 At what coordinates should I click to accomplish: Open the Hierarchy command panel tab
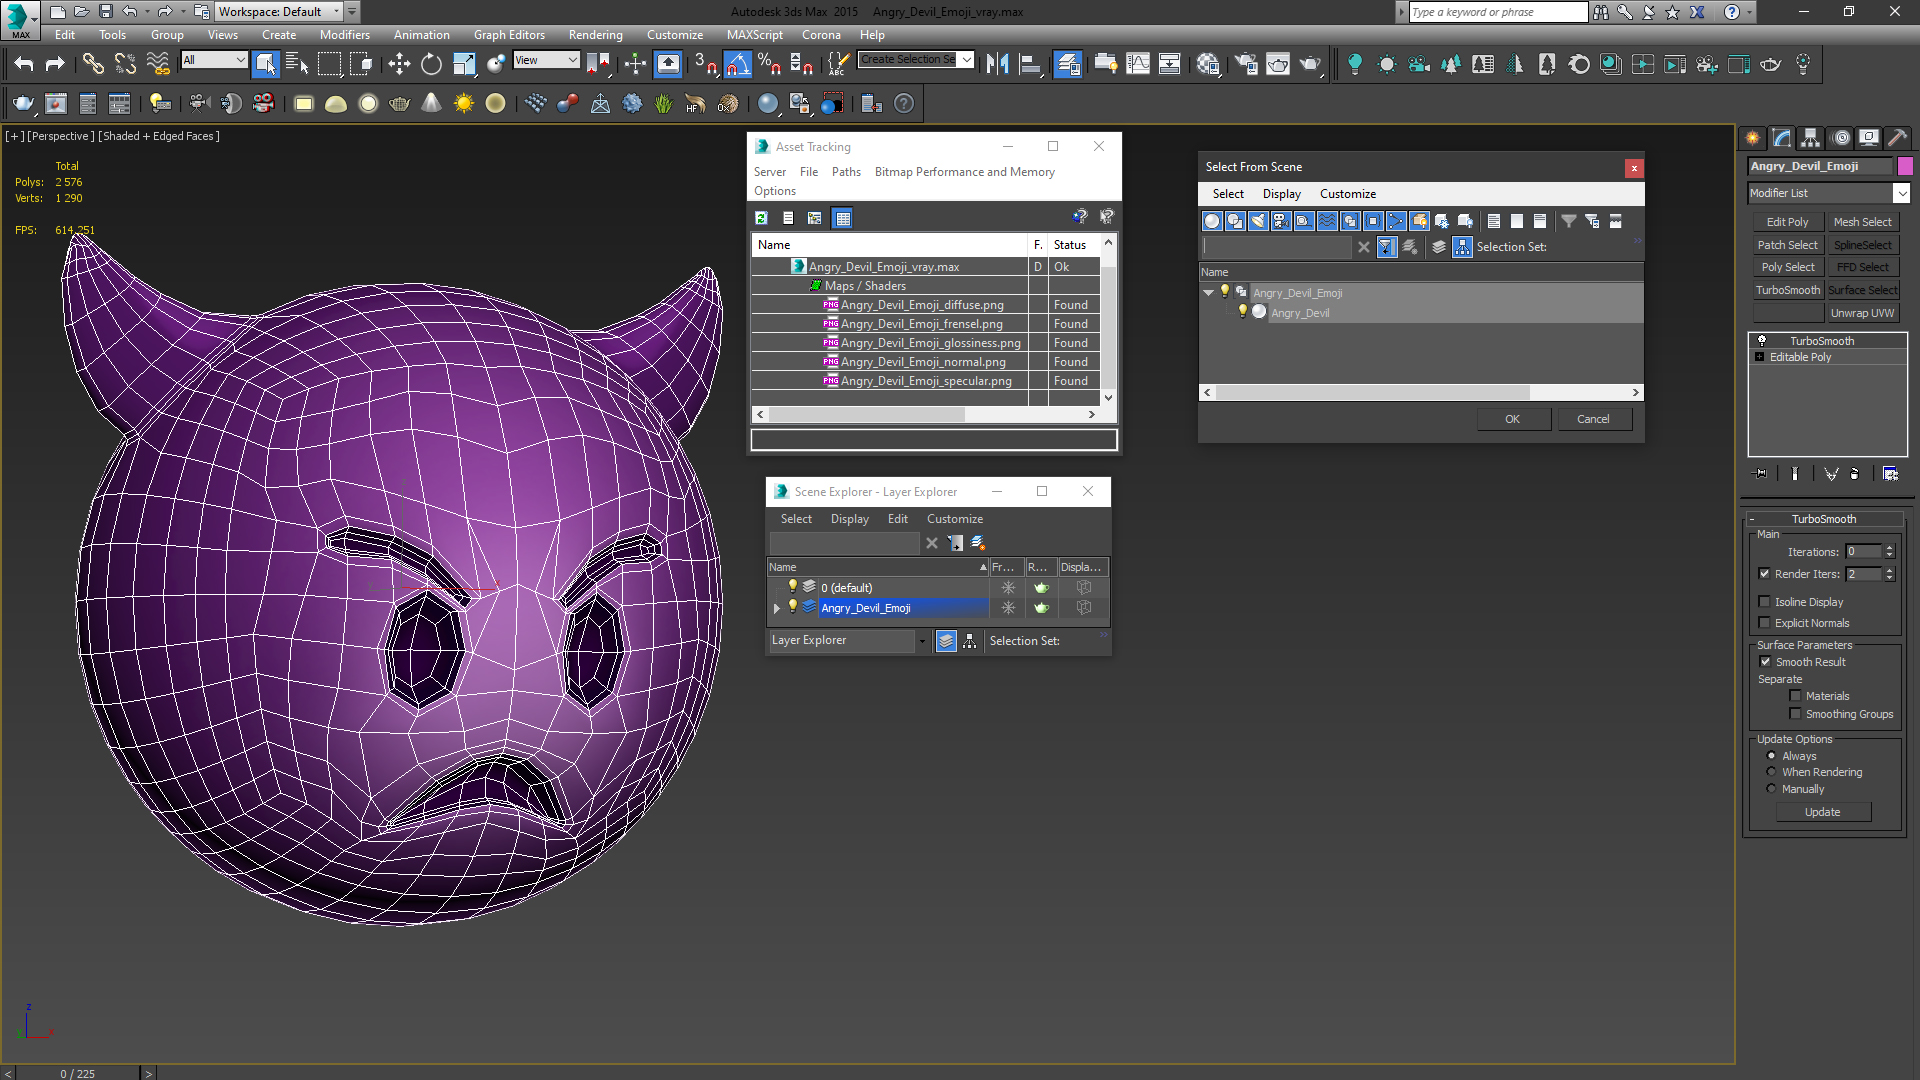pyautogui.click(x=1810, y=138)
